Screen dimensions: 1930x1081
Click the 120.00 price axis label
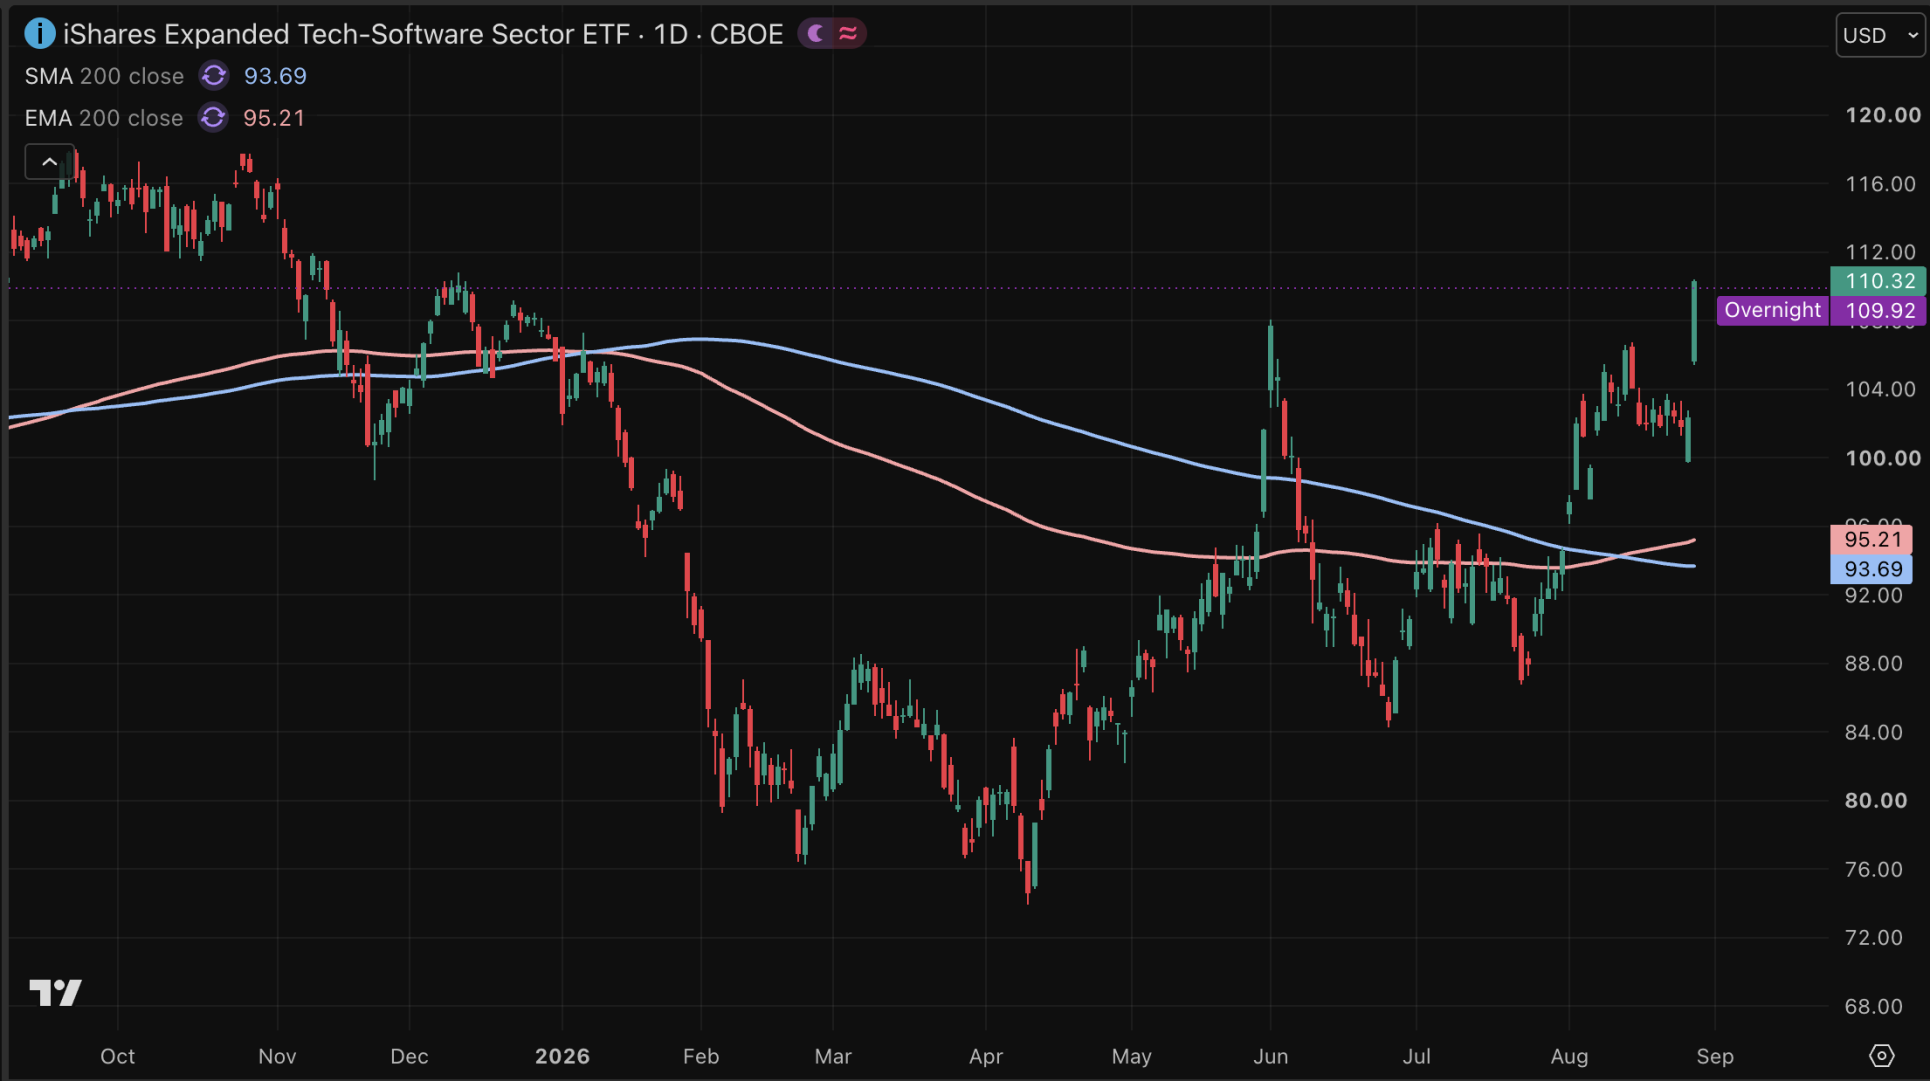tap(1882, 115)
